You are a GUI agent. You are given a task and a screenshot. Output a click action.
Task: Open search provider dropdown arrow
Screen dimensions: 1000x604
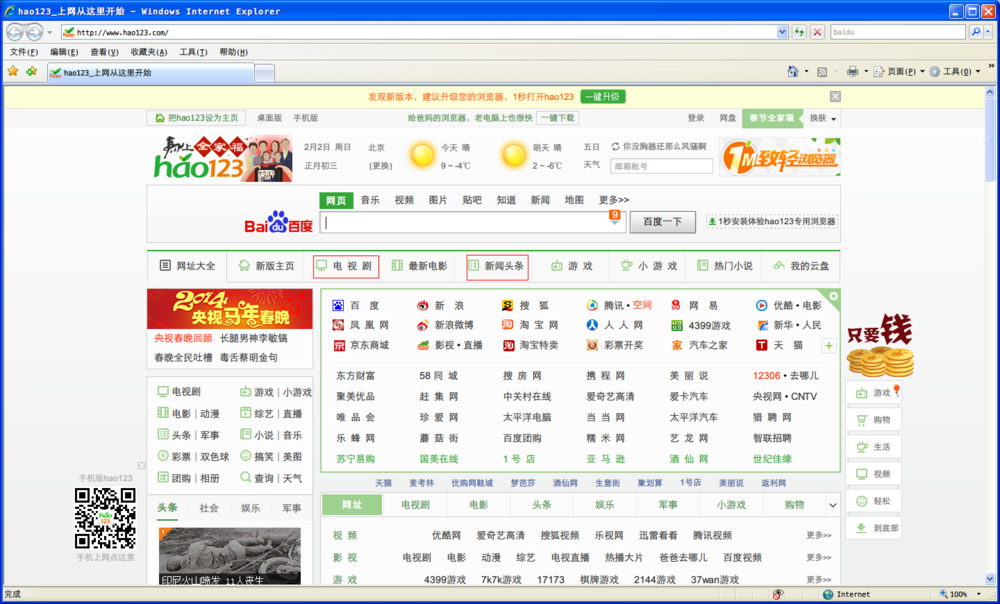(989, 31)
